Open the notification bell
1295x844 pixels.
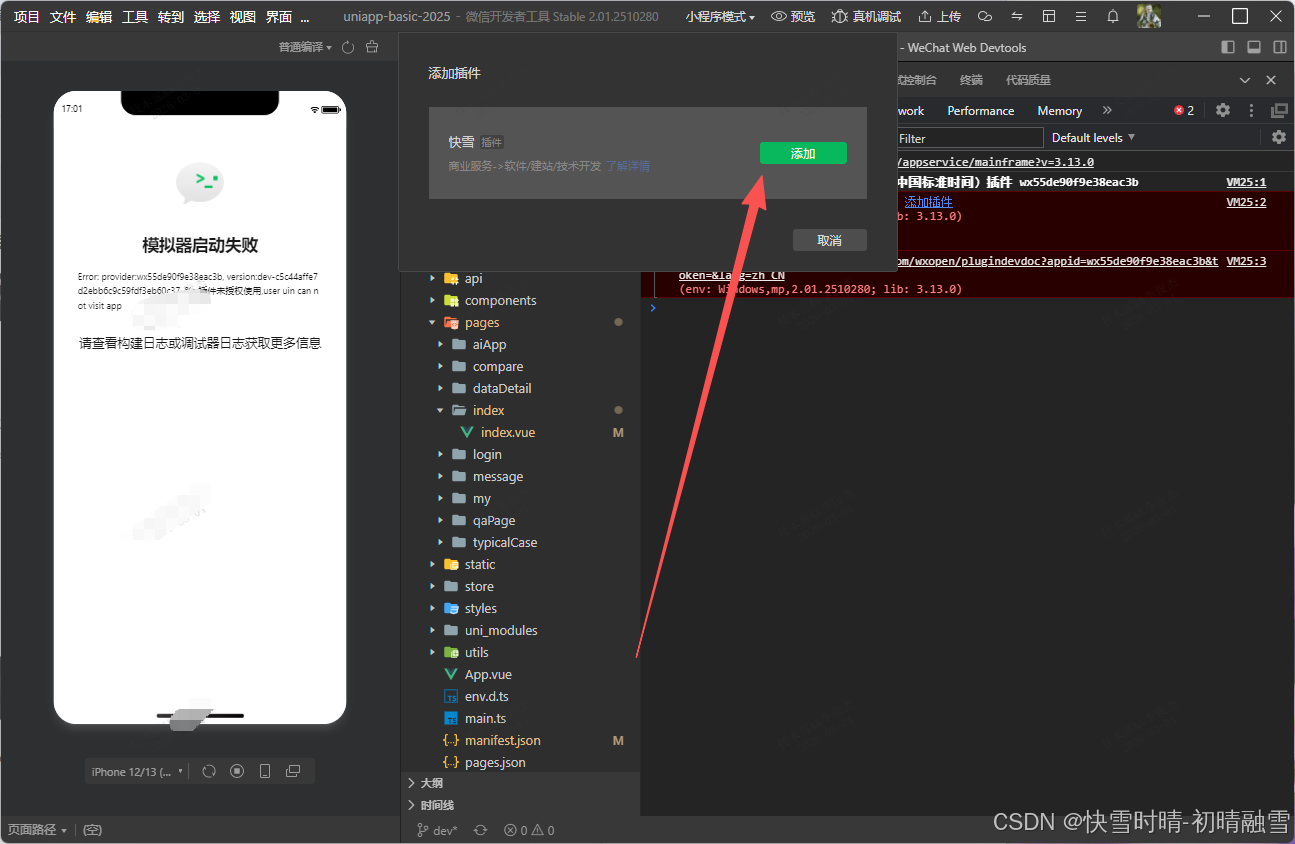tap(1113, 17)
